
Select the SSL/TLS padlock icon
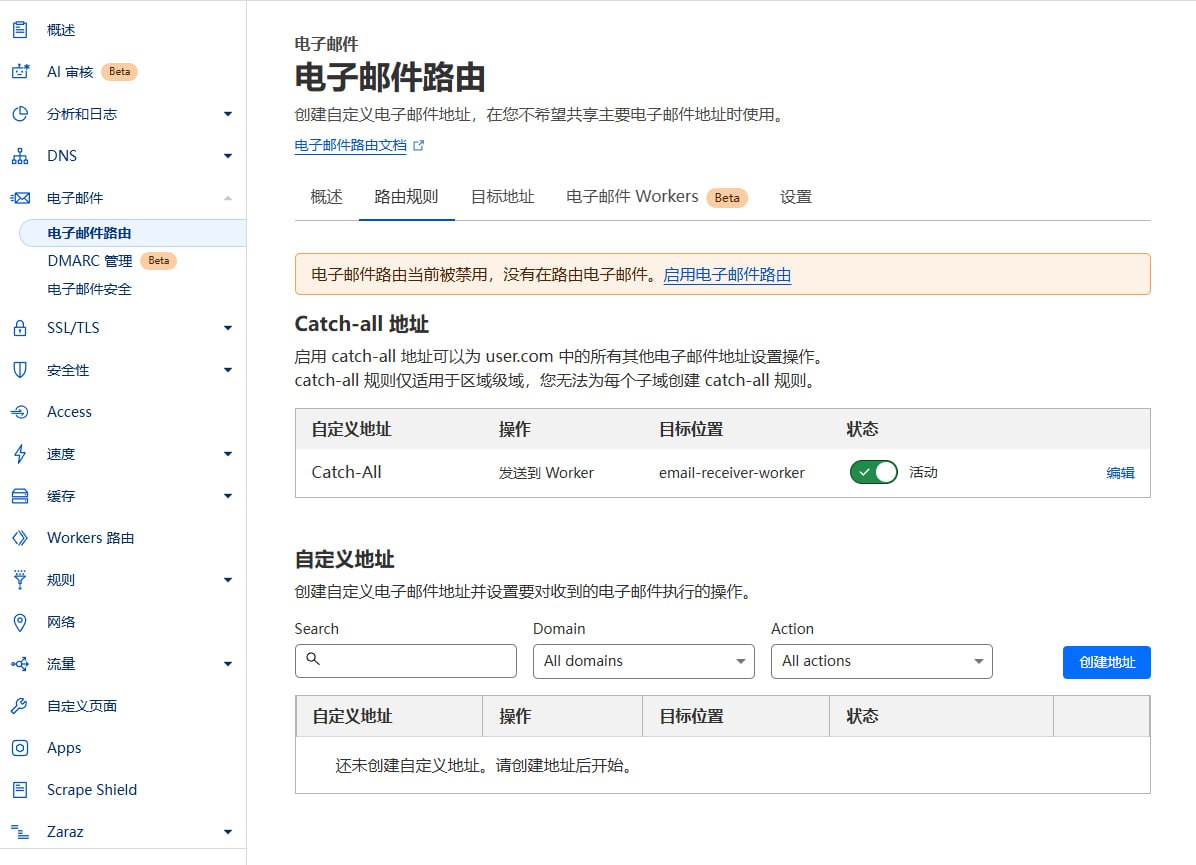(x=18, y=328)
